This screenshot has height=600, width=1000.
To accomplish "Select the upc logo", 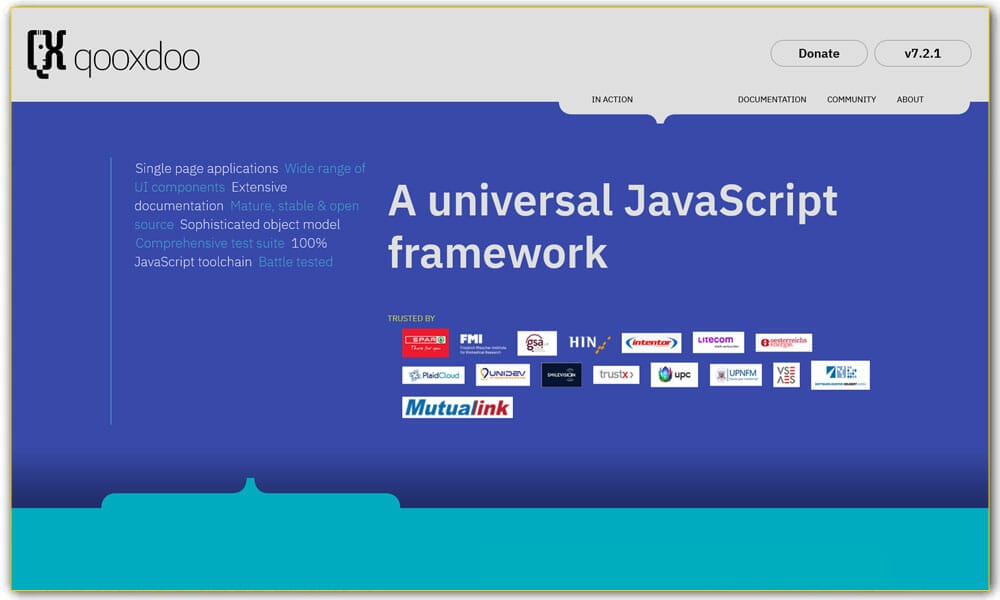I will tap(673, 374).
